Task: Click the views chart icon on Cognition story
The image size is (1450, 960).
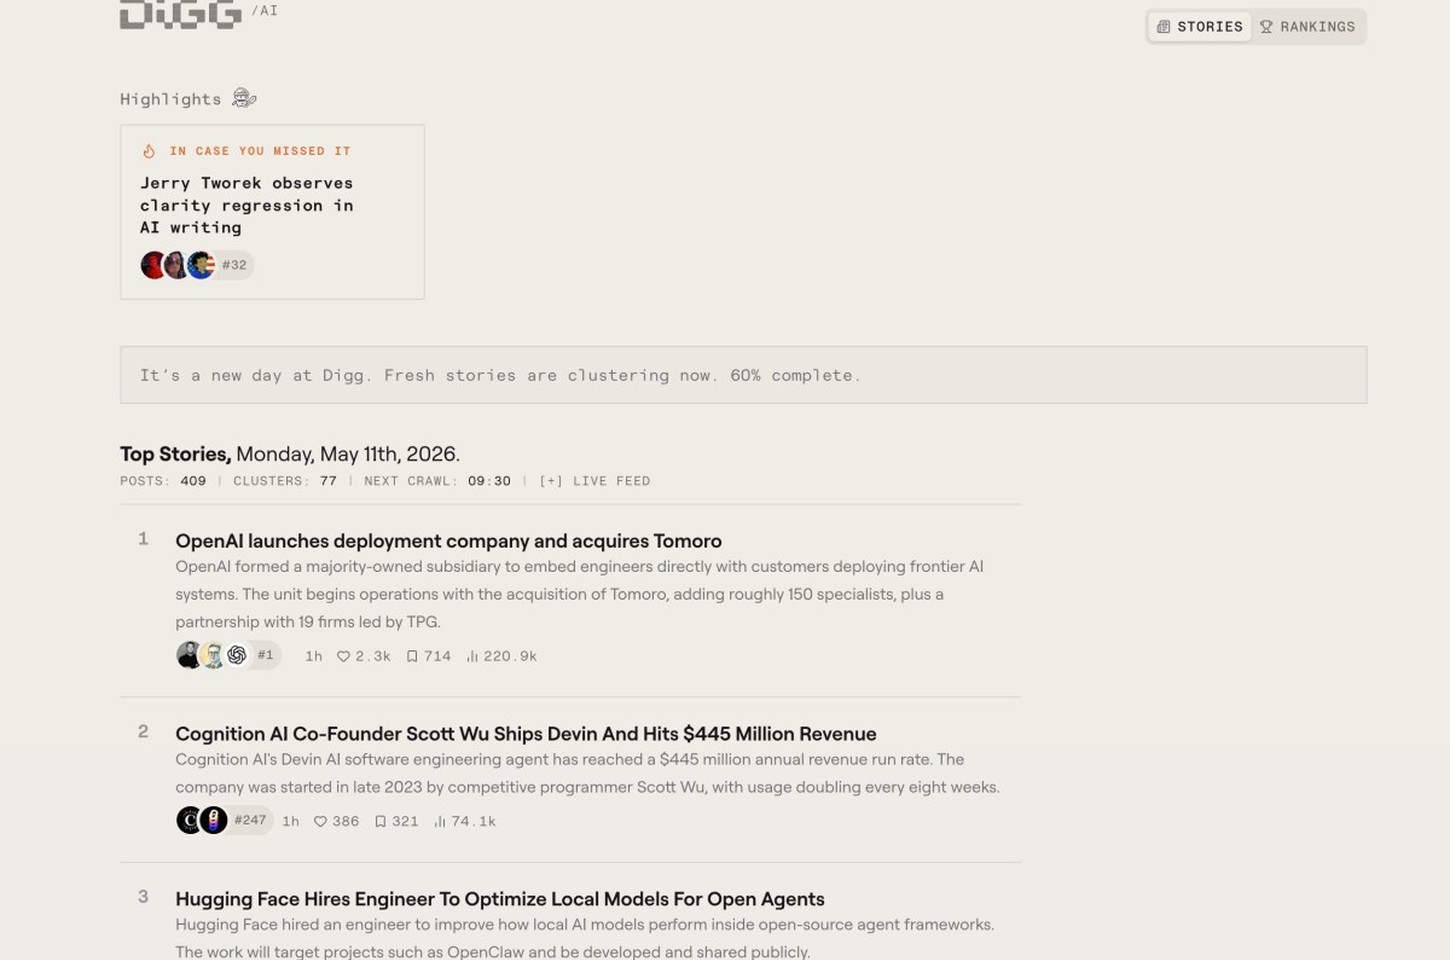Action: point(439,821)
